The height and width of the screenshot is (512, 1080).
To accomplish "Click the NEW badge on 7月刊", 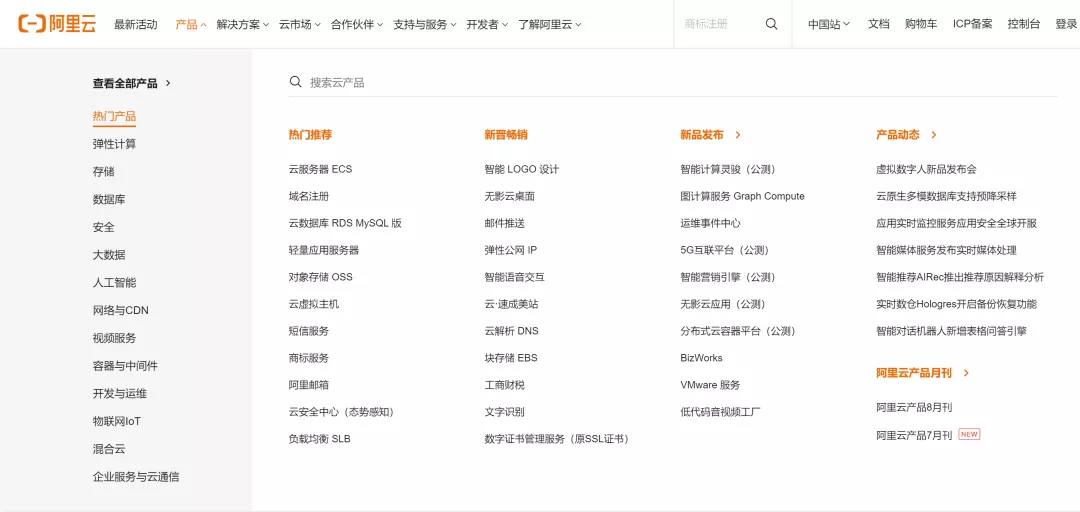I will point(969,434).
